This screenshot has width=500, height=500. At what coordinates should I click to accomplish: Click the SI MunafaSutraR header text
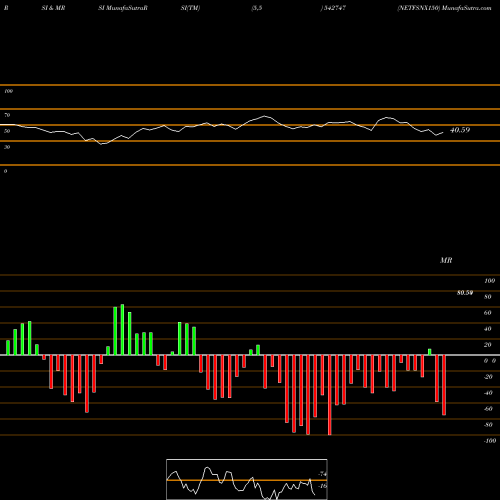[x=123, y=8]
